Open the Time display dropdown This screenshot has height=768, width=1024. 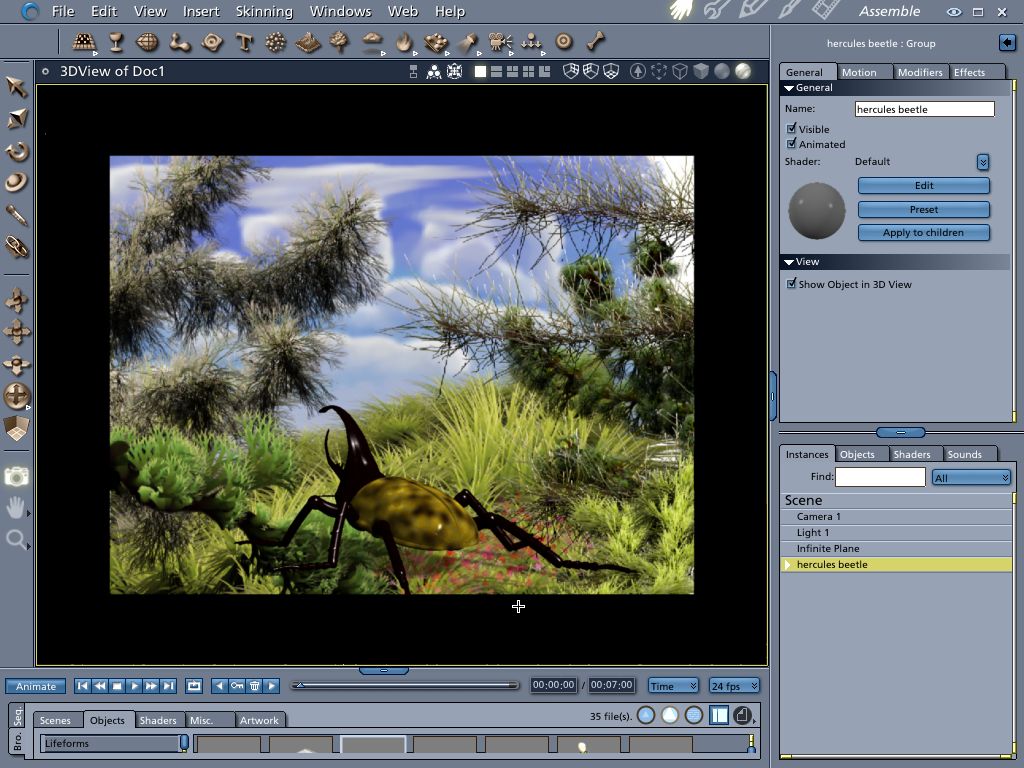pyautogui.click(x=673, y=686)
